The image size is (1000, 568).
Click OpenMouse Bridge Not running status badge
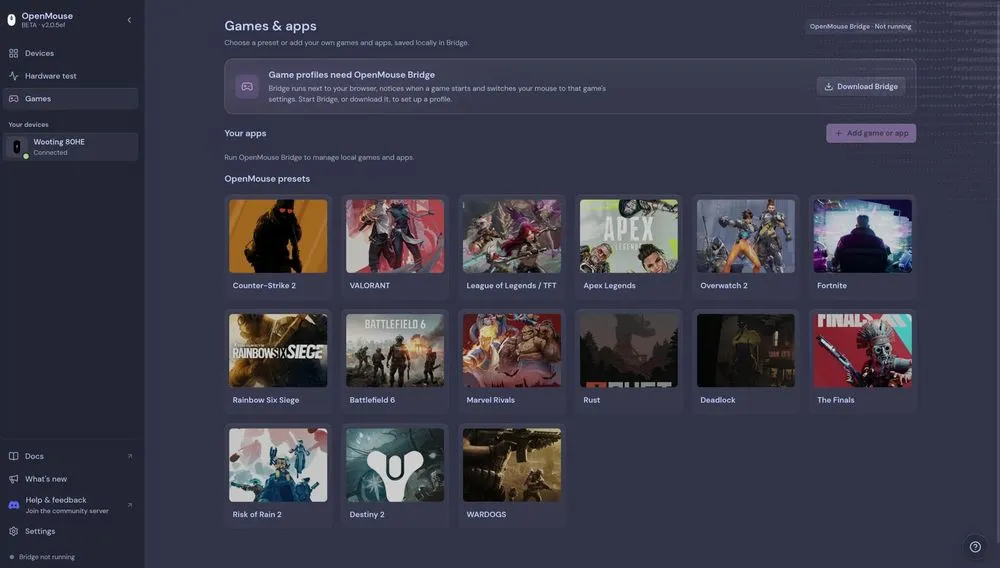tap(860, 27)
